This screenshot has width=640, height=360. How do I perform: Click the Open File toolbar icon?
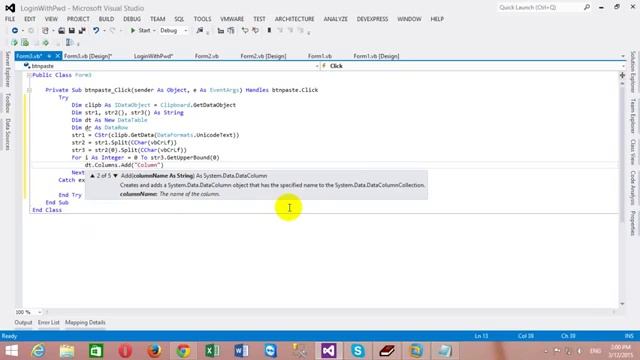61,31
